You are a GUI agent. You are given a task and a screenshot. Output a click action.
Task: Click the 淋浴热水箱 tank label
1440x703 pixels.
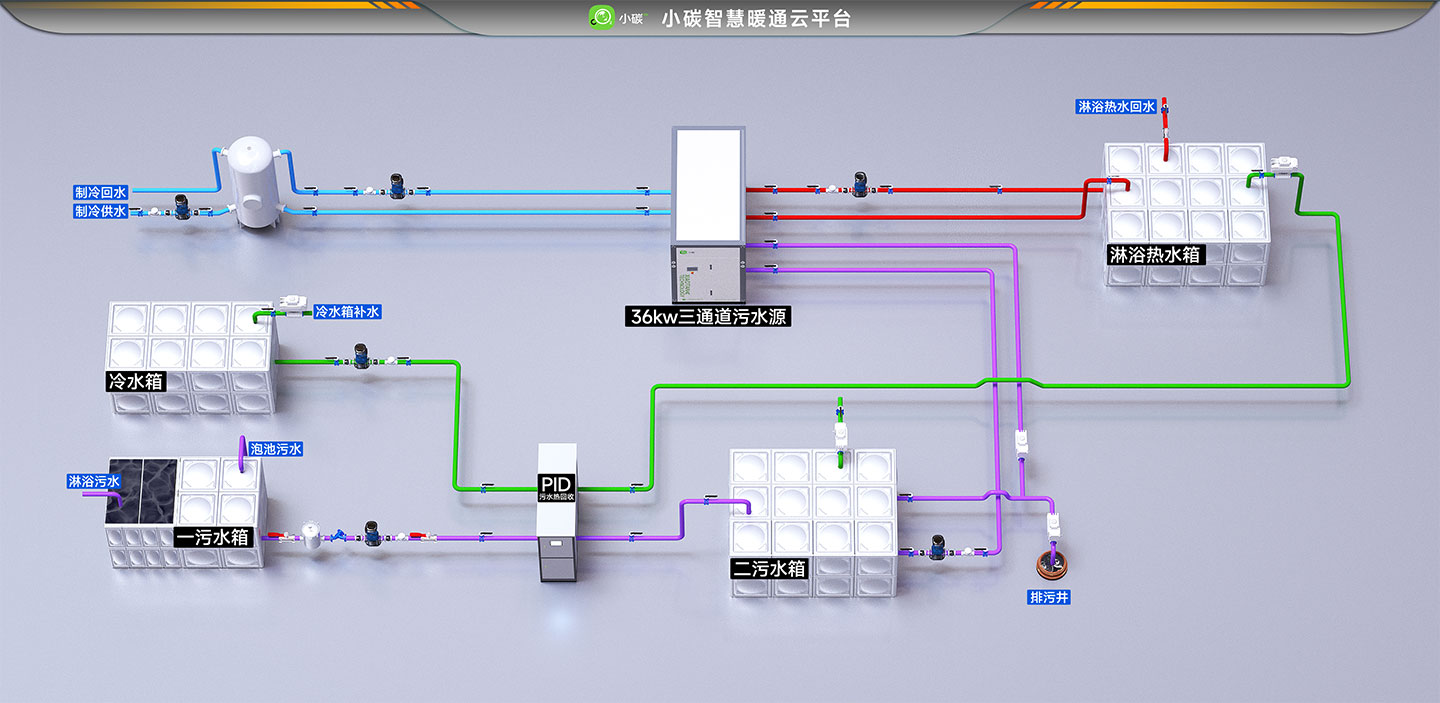click(x=1155, y=254)
